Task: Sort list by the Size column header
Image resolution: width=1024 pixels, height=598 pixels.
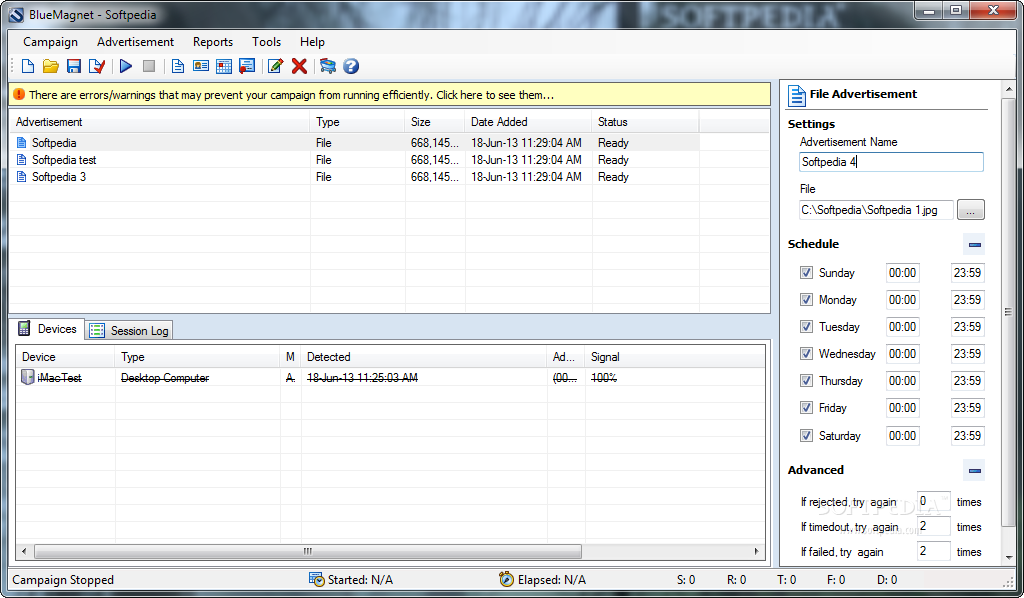Action: 435,121
